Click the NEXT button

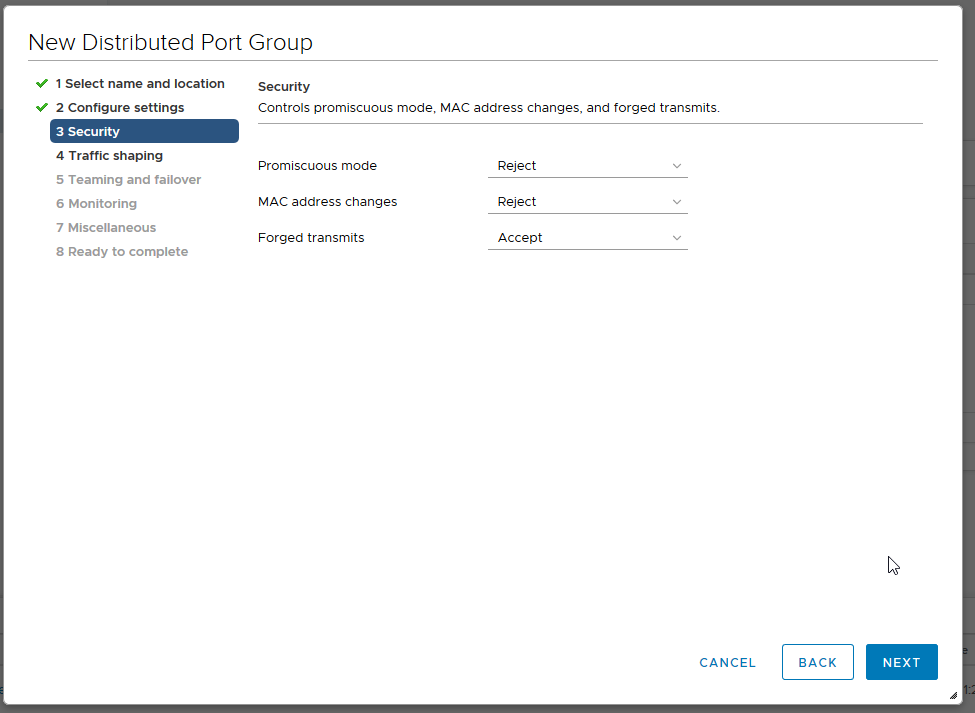(901, 662)
